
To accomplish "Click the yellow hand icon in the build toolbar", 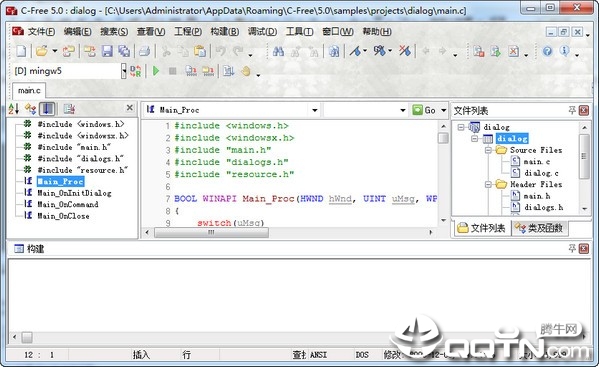I will point(246,71).
